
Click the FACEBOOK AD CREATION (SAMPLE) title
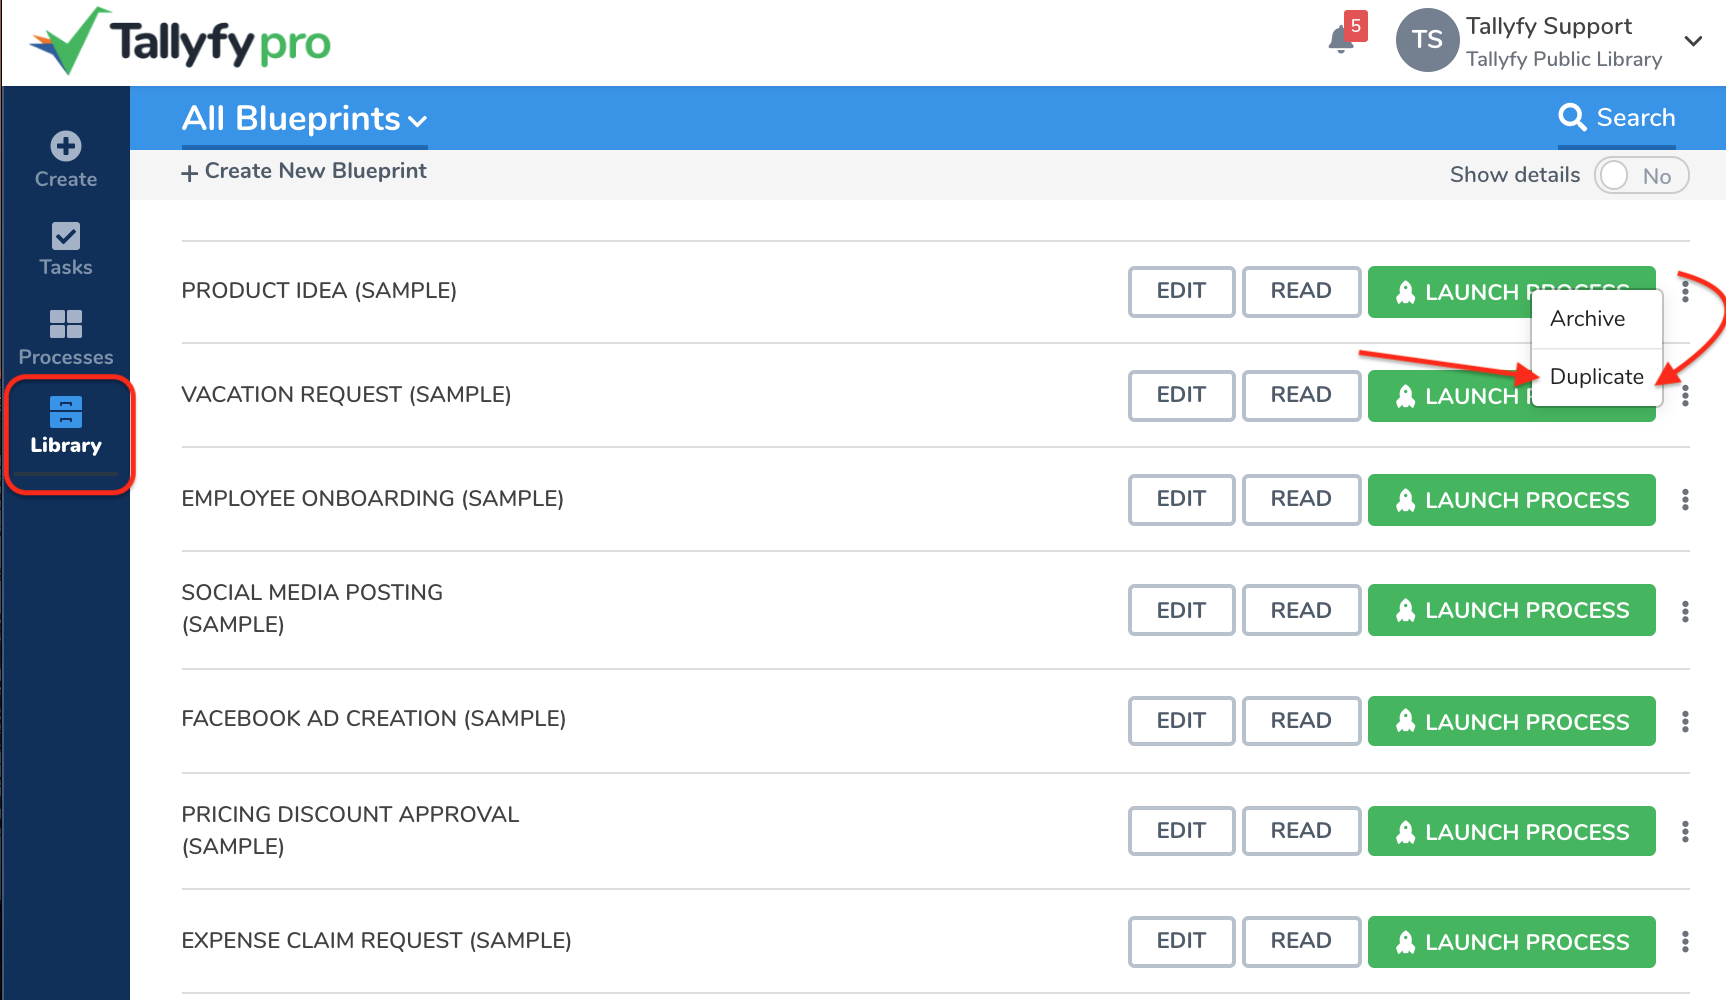[x=373, y=719]
